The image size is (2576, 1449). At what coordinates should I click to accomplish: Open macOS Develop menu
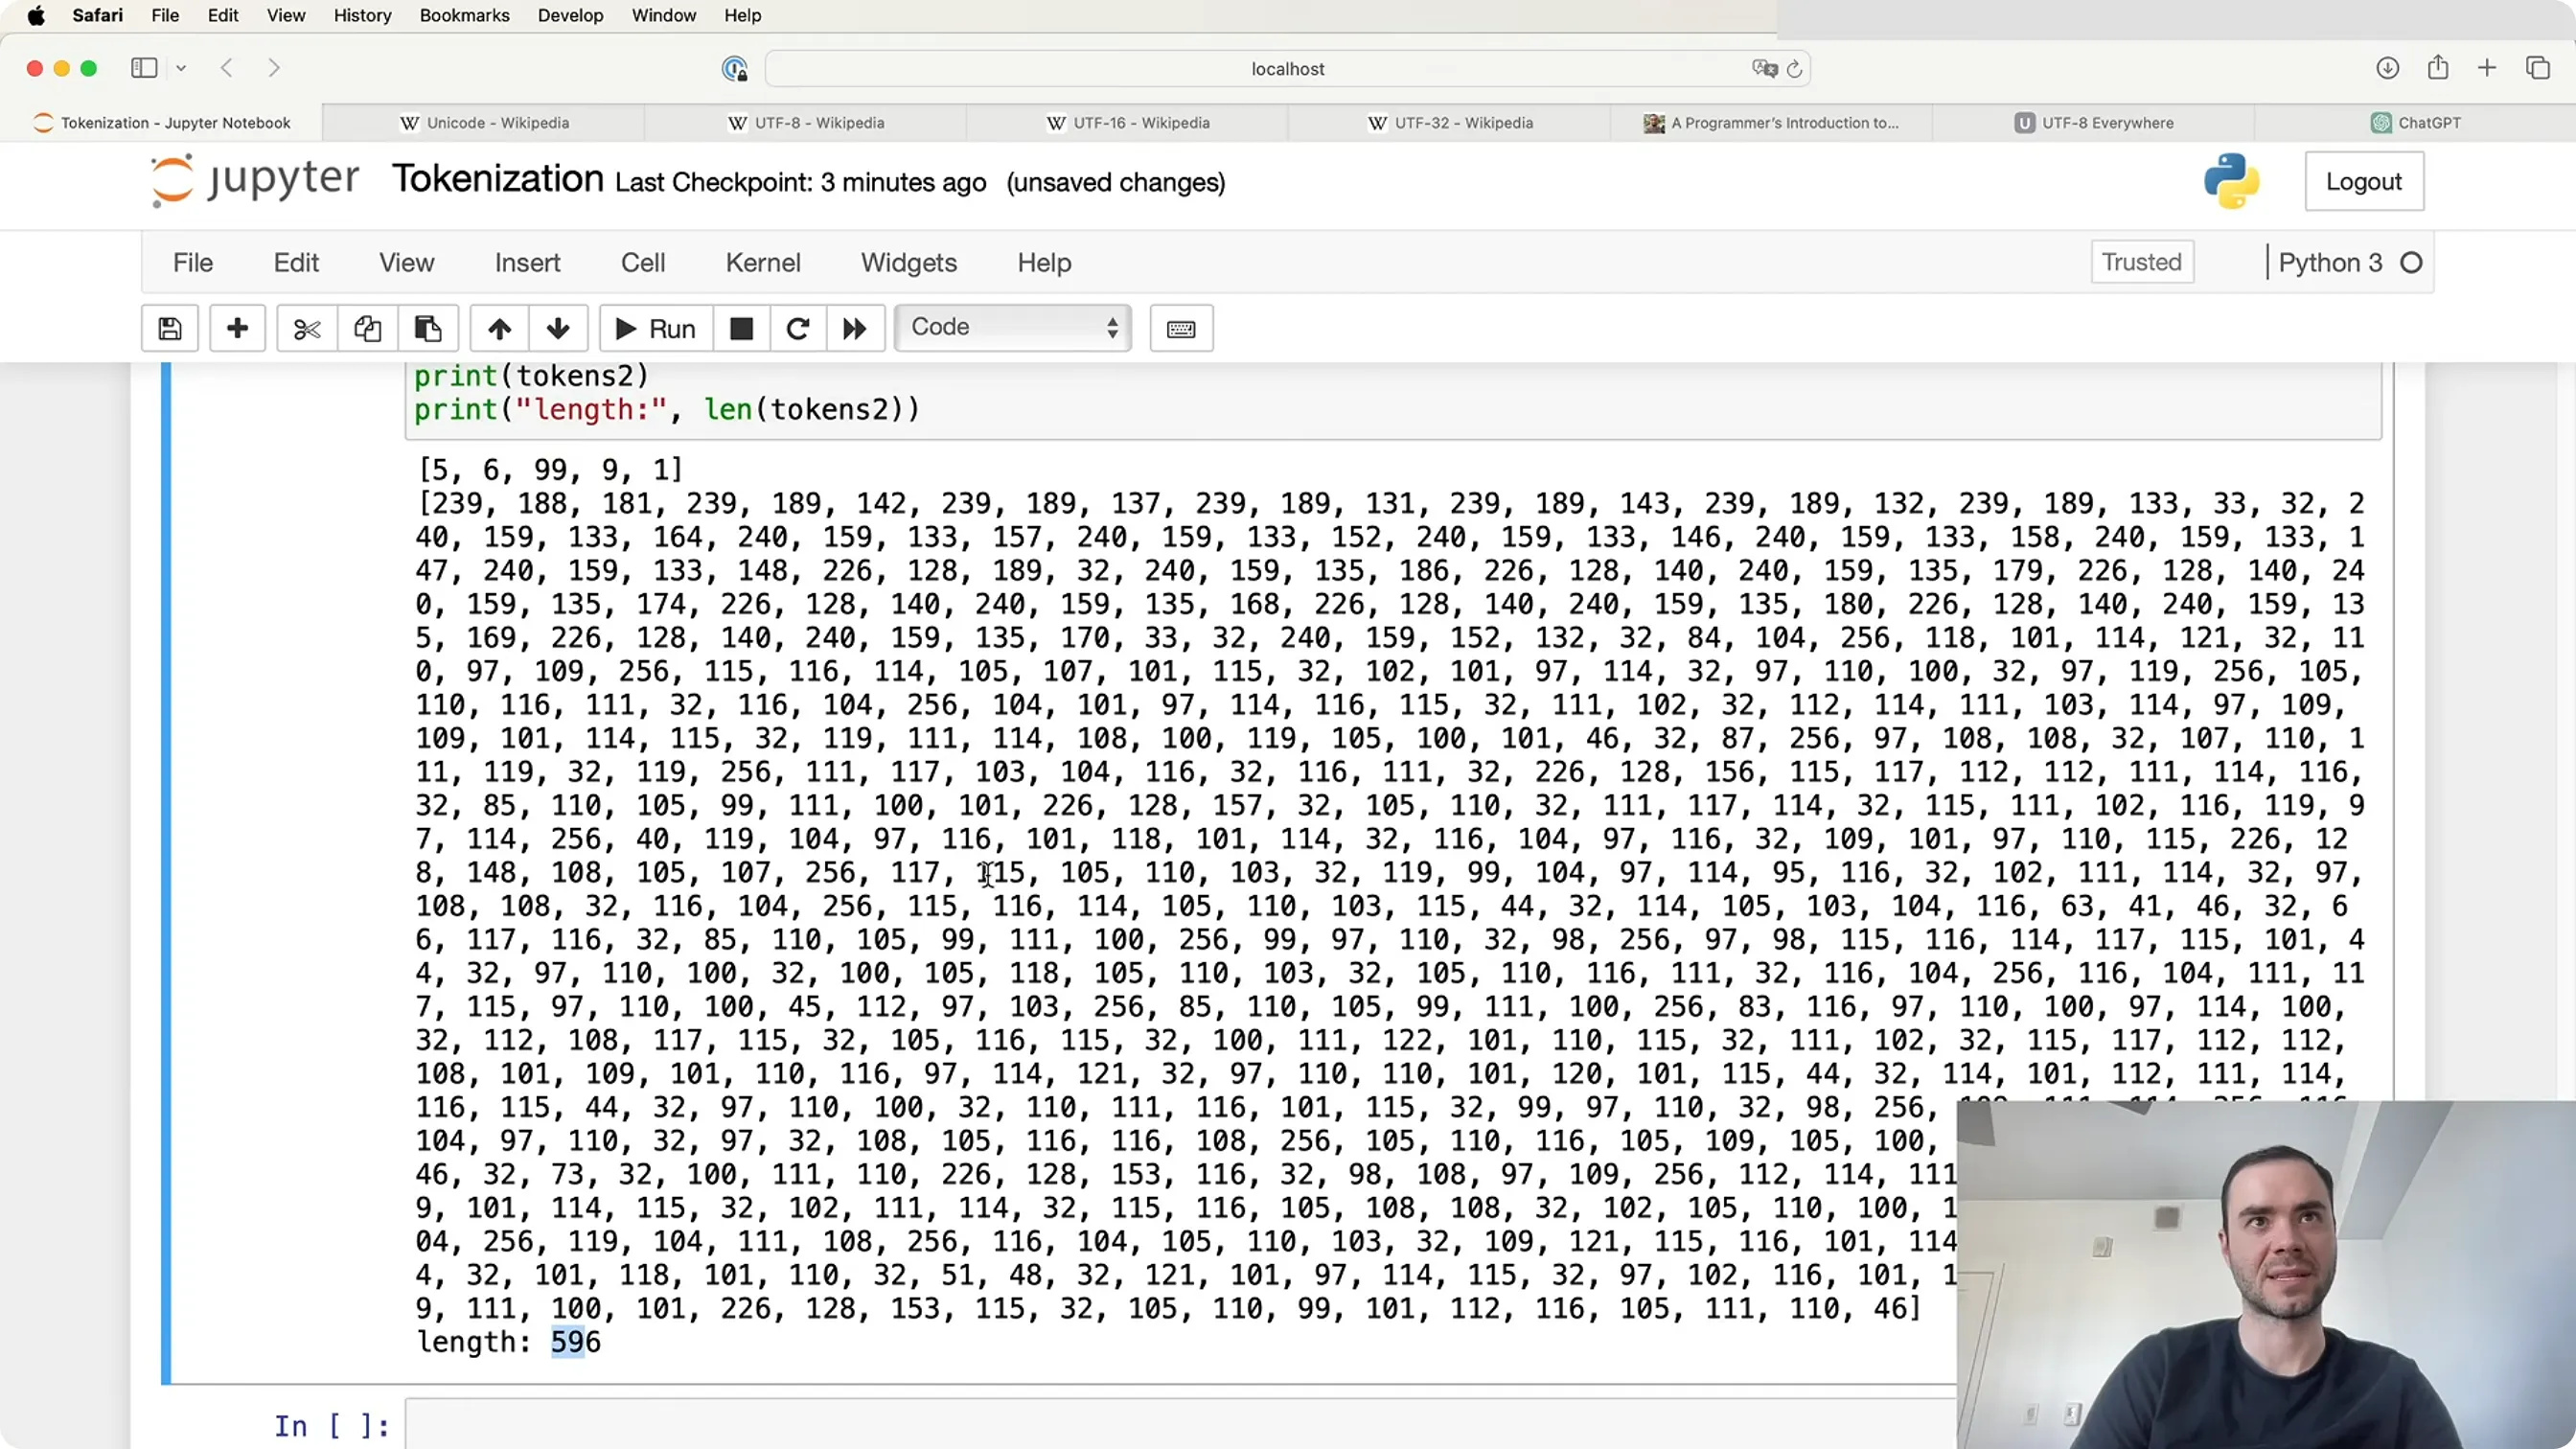(570, 15)
